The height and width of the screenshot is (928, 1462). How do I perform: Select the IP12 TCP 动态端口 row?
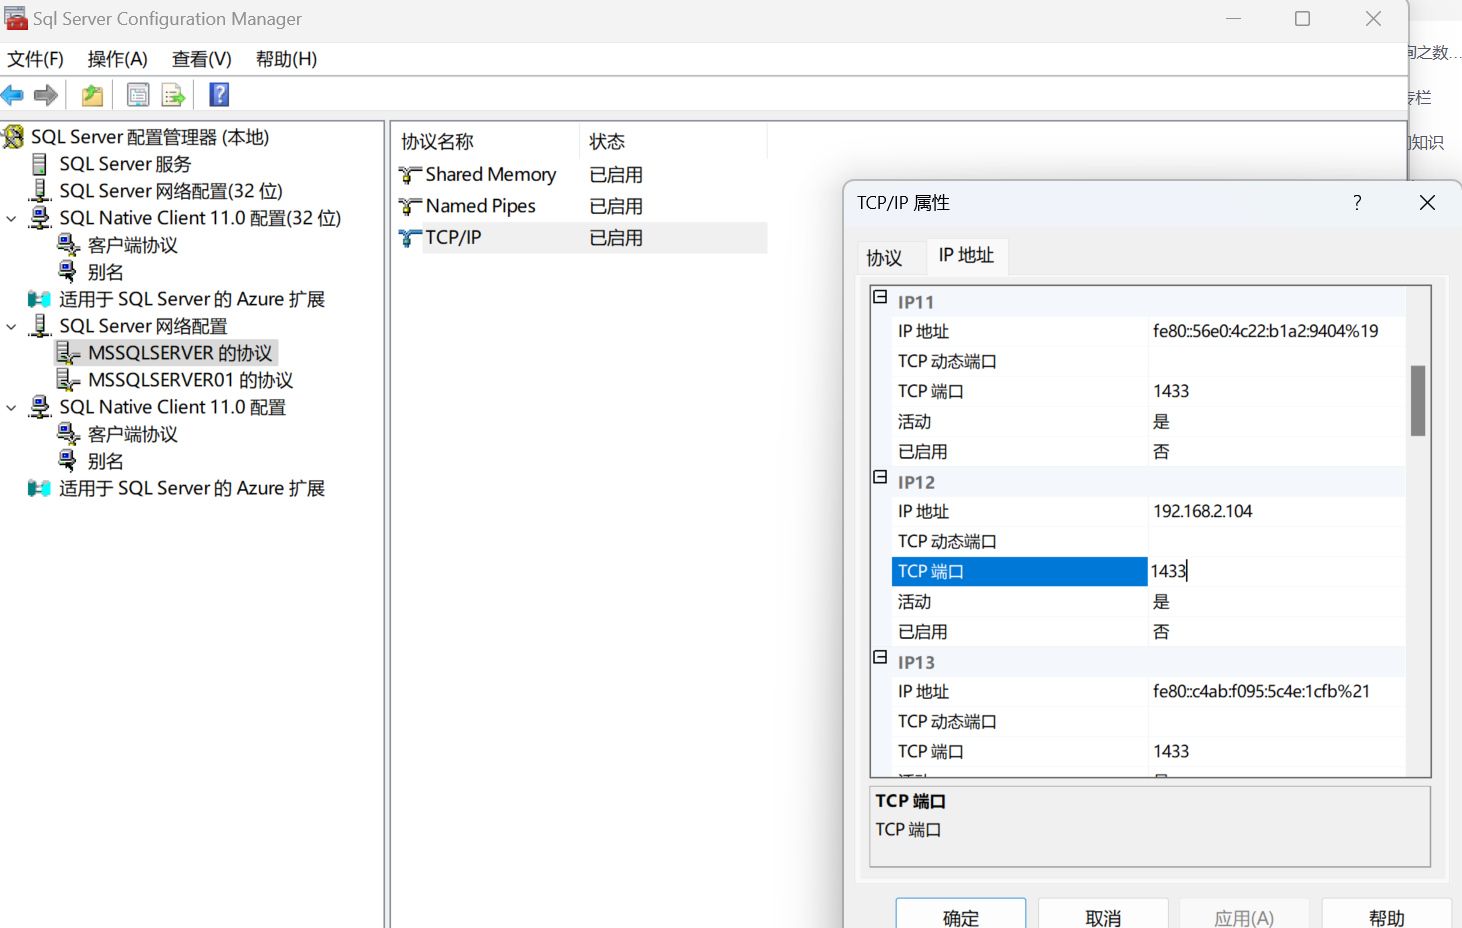click(1148, 541)
